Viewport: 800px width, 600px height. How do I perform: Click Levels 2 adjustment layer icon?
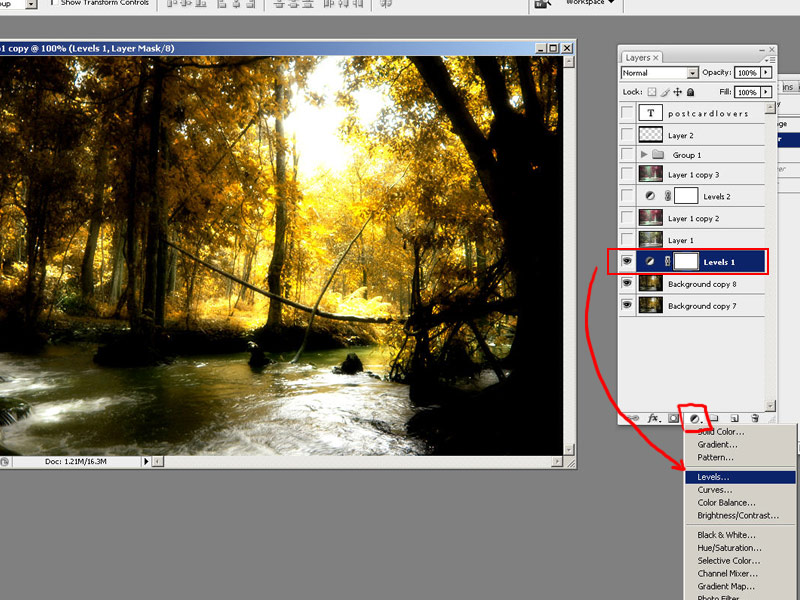650,196
